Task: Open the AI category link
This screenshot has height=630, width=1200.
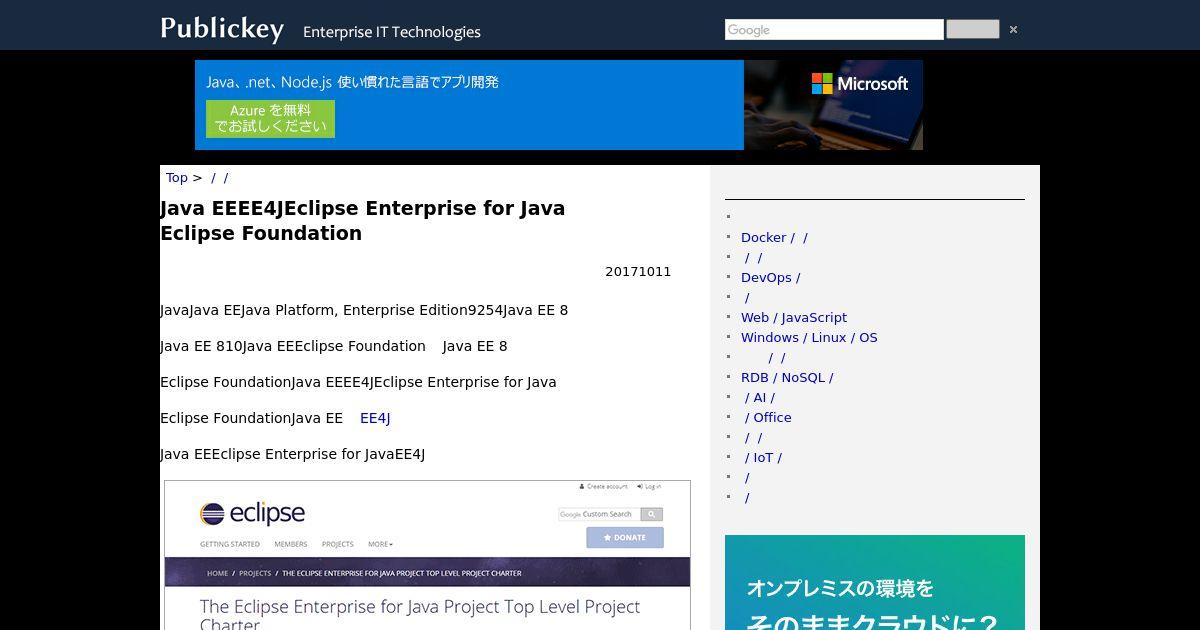Action: (759, 398)
